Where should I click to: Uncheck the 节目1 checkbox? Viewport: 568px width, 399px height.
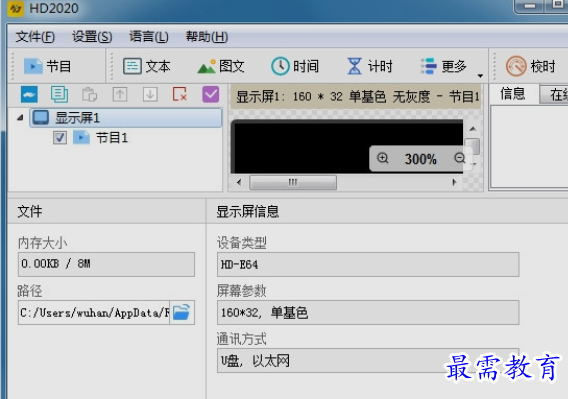click(60, 138)
